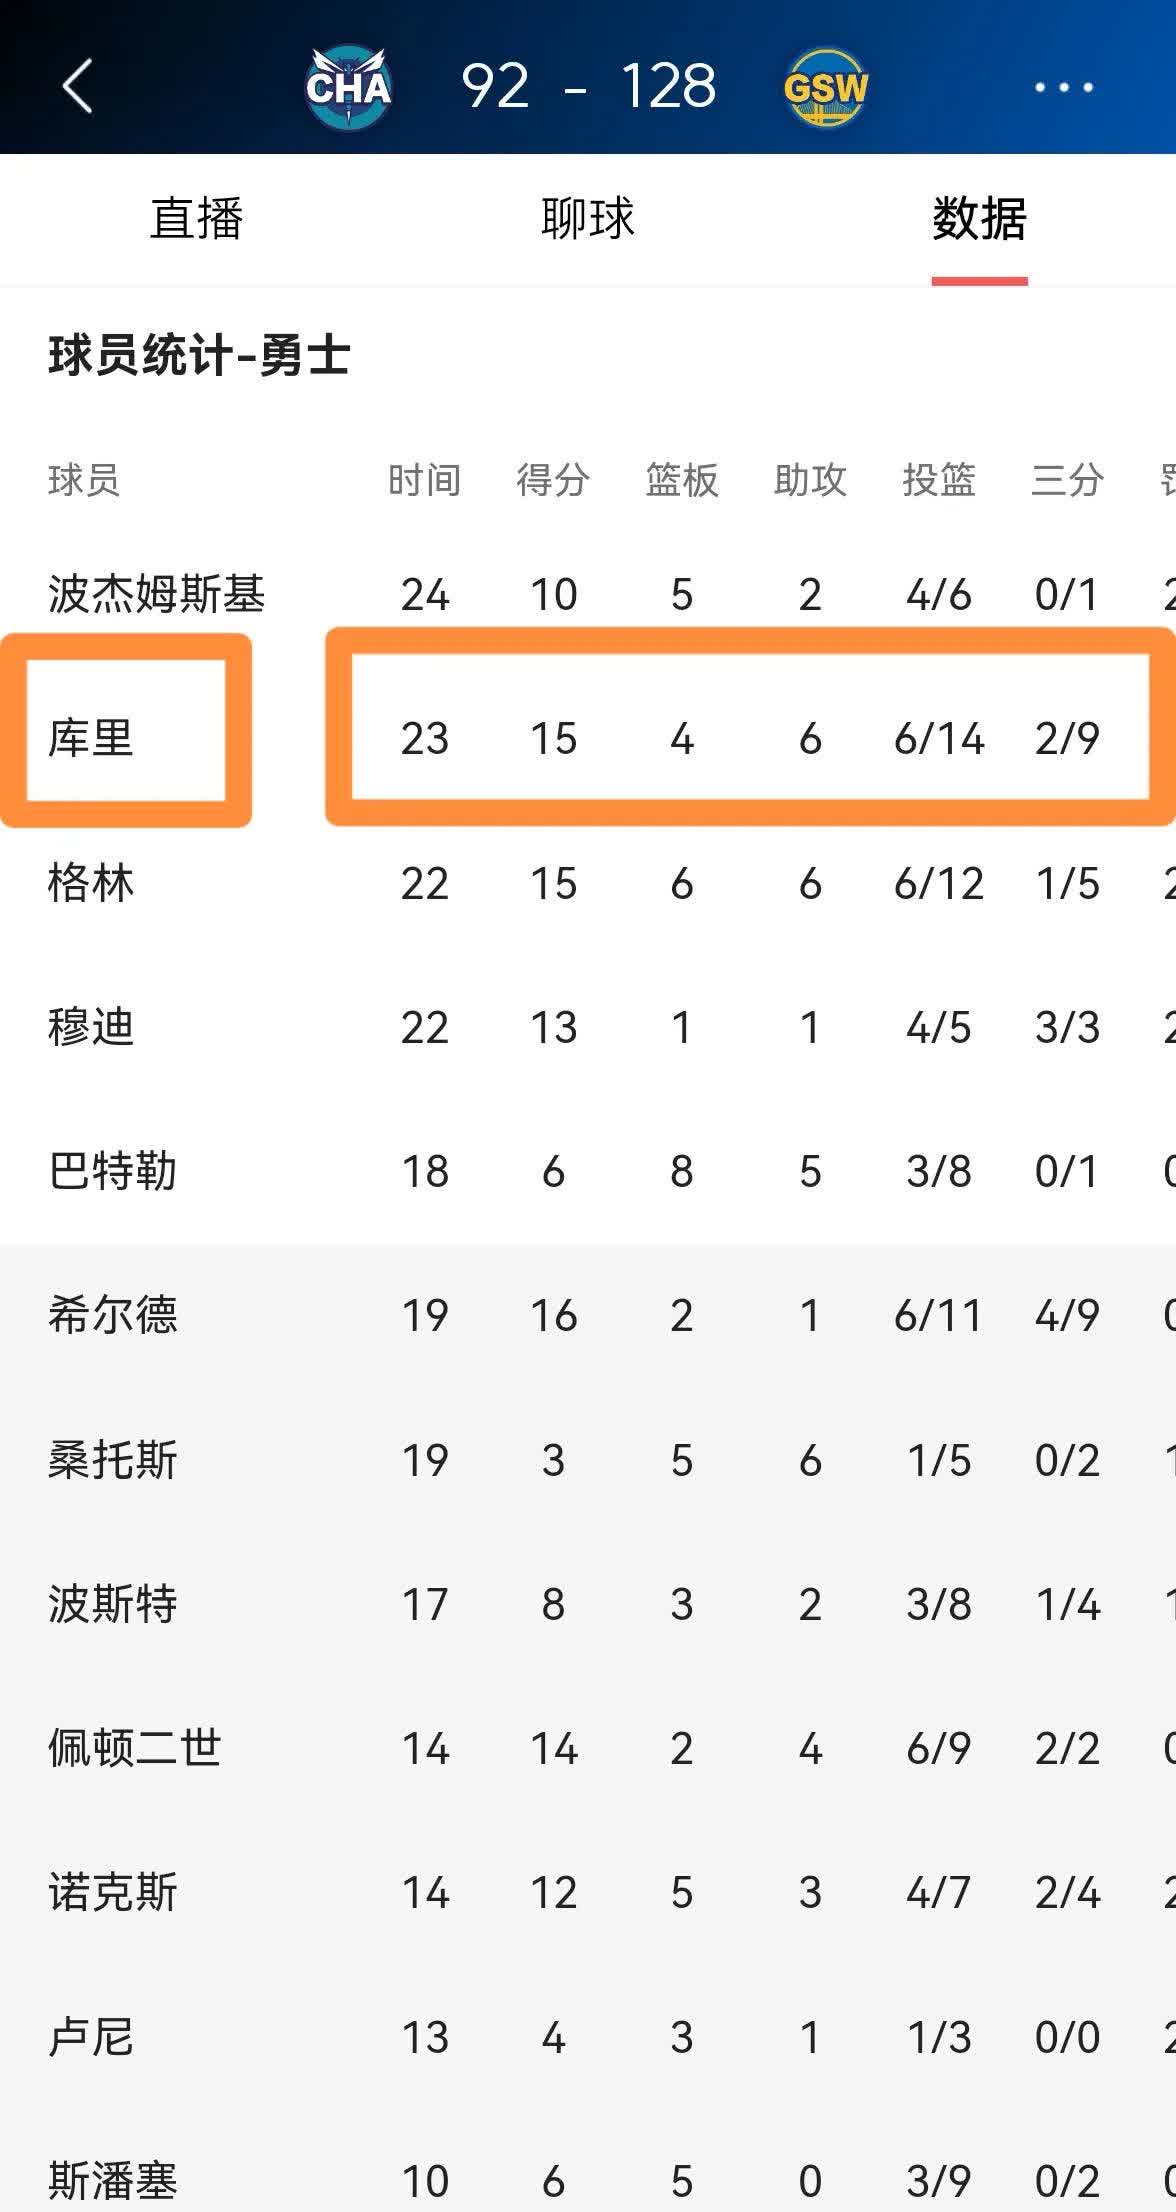Image resolution: width=1176 pixels, height=2212 pixels.
Task: Tap the game score 92 - 128
Action: point(588,85)
